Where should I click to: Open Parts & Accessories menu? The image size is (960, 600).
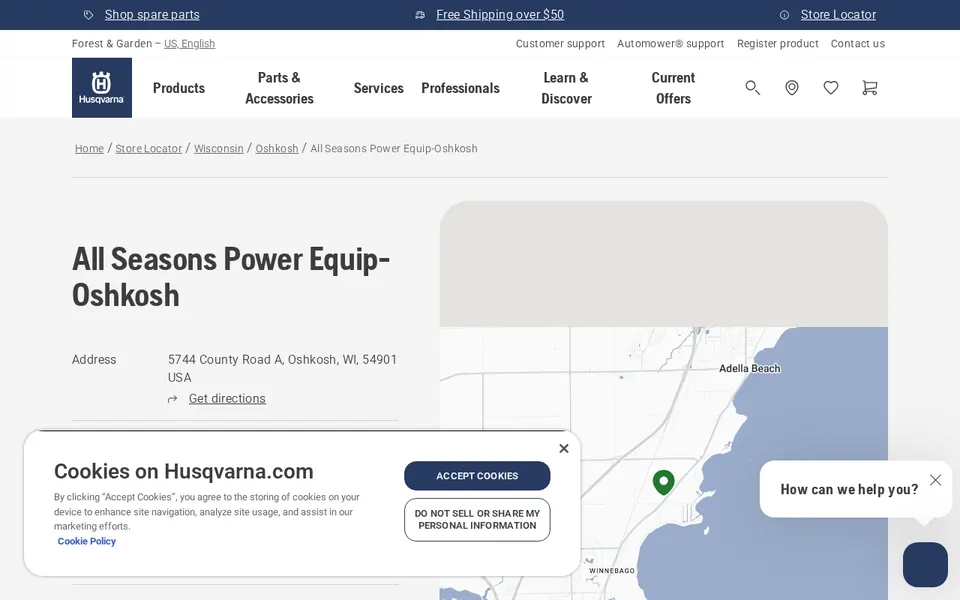click(279, 88)
